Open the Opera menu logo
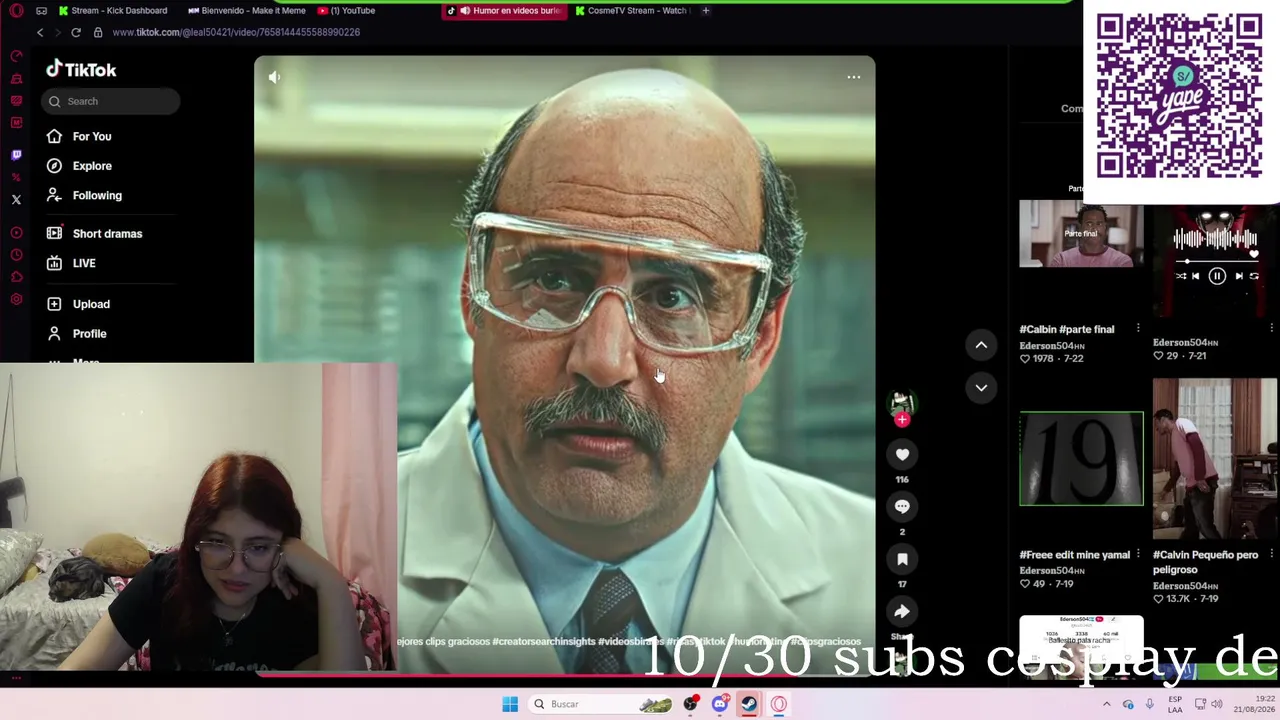This screenshot has width=1280, height=720. point(16,11)
